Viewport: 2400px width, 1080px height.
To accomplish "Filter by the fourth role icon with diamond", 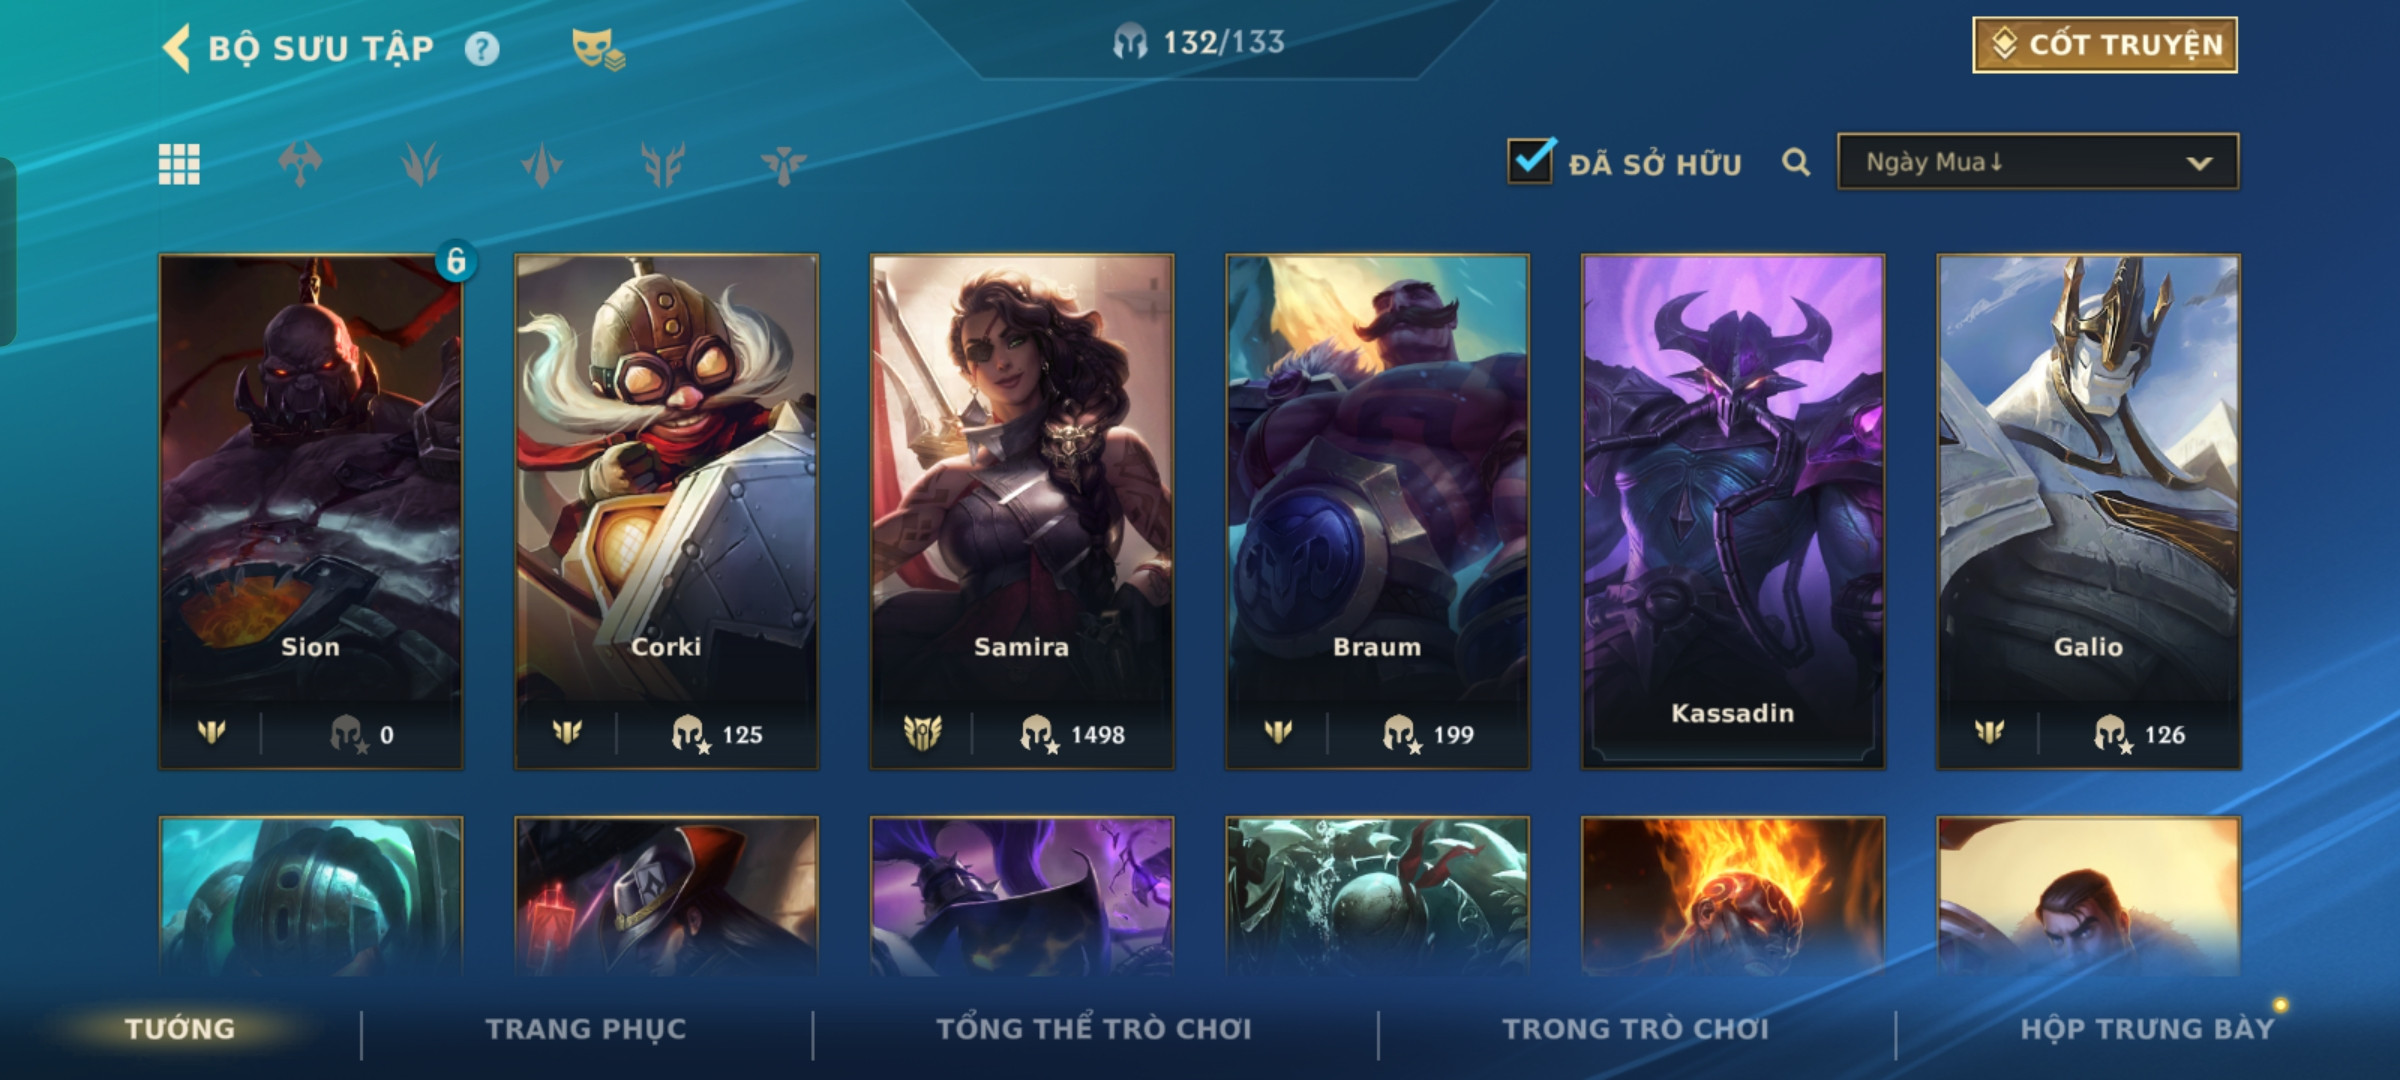I will (x=542, y=165).
